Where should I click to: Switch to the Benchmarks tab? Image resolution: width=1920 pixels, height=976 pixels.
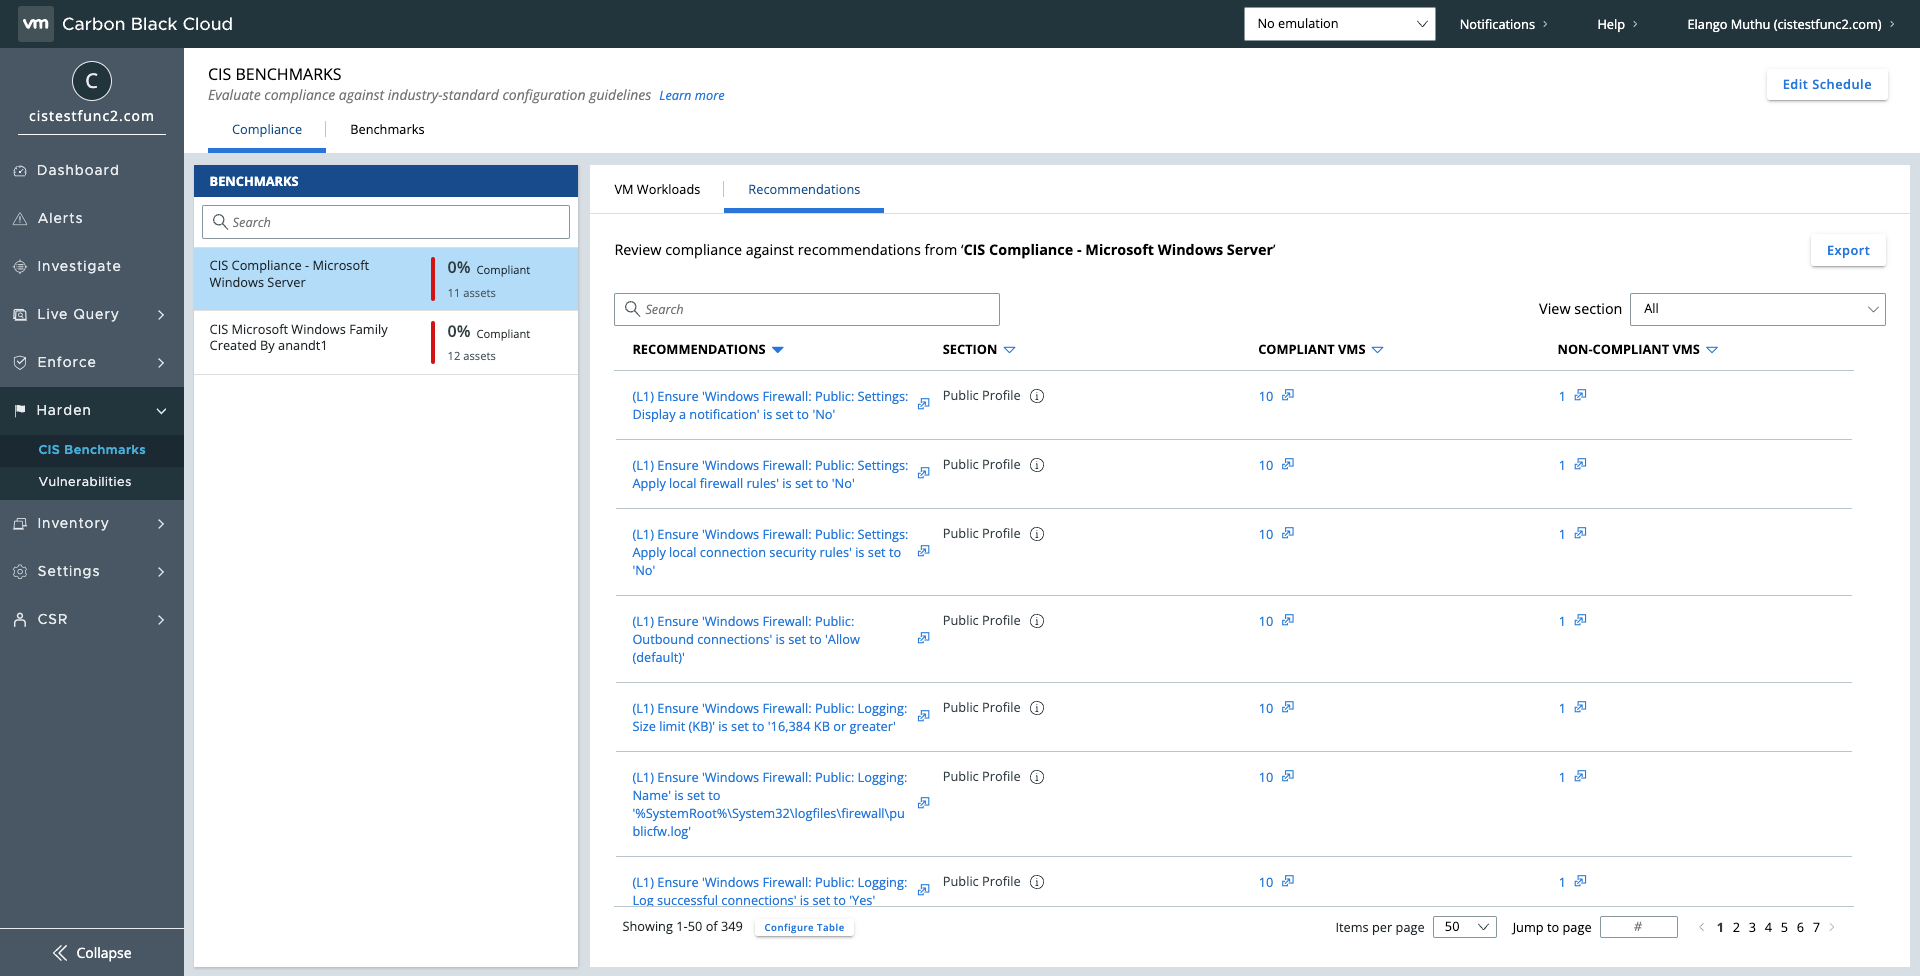point(387,129)
